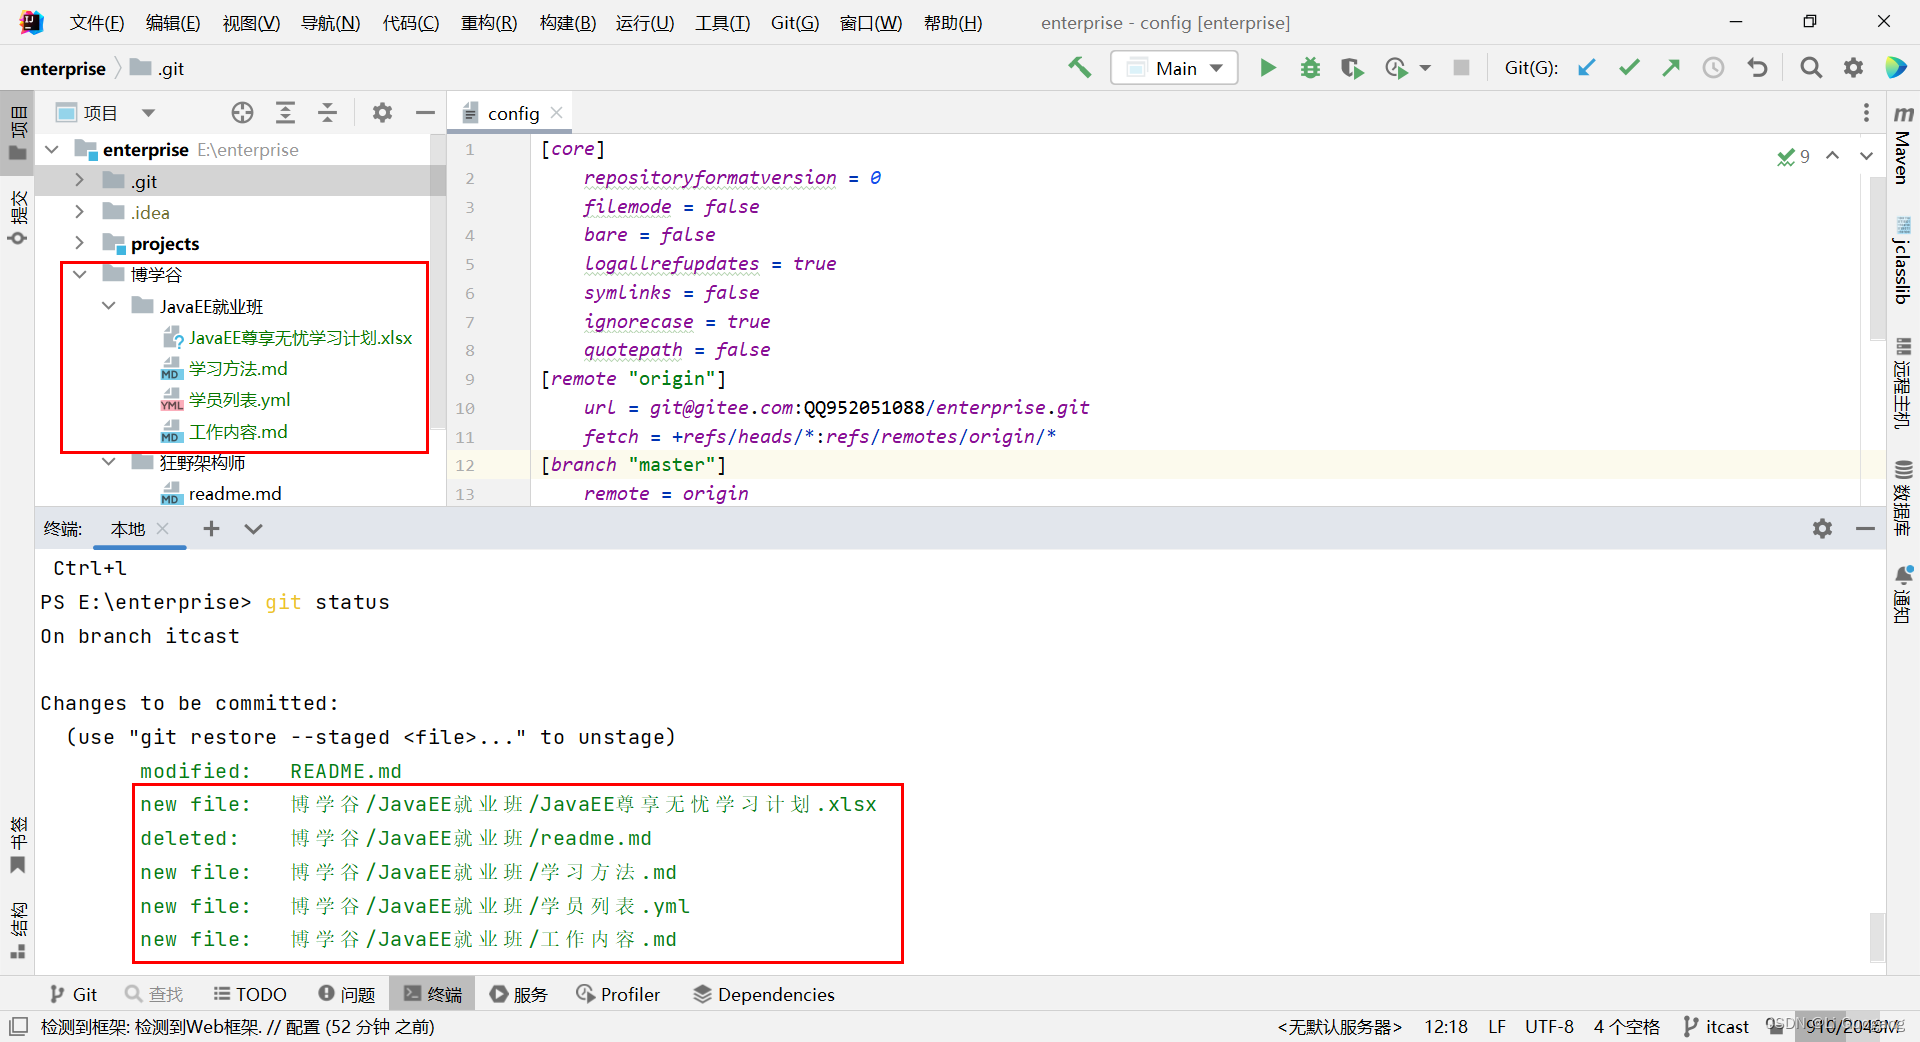Viewport: 1920px width, 1042px height.
Task: Click the Profiler run icon in toolbar
Action: 1396,68
